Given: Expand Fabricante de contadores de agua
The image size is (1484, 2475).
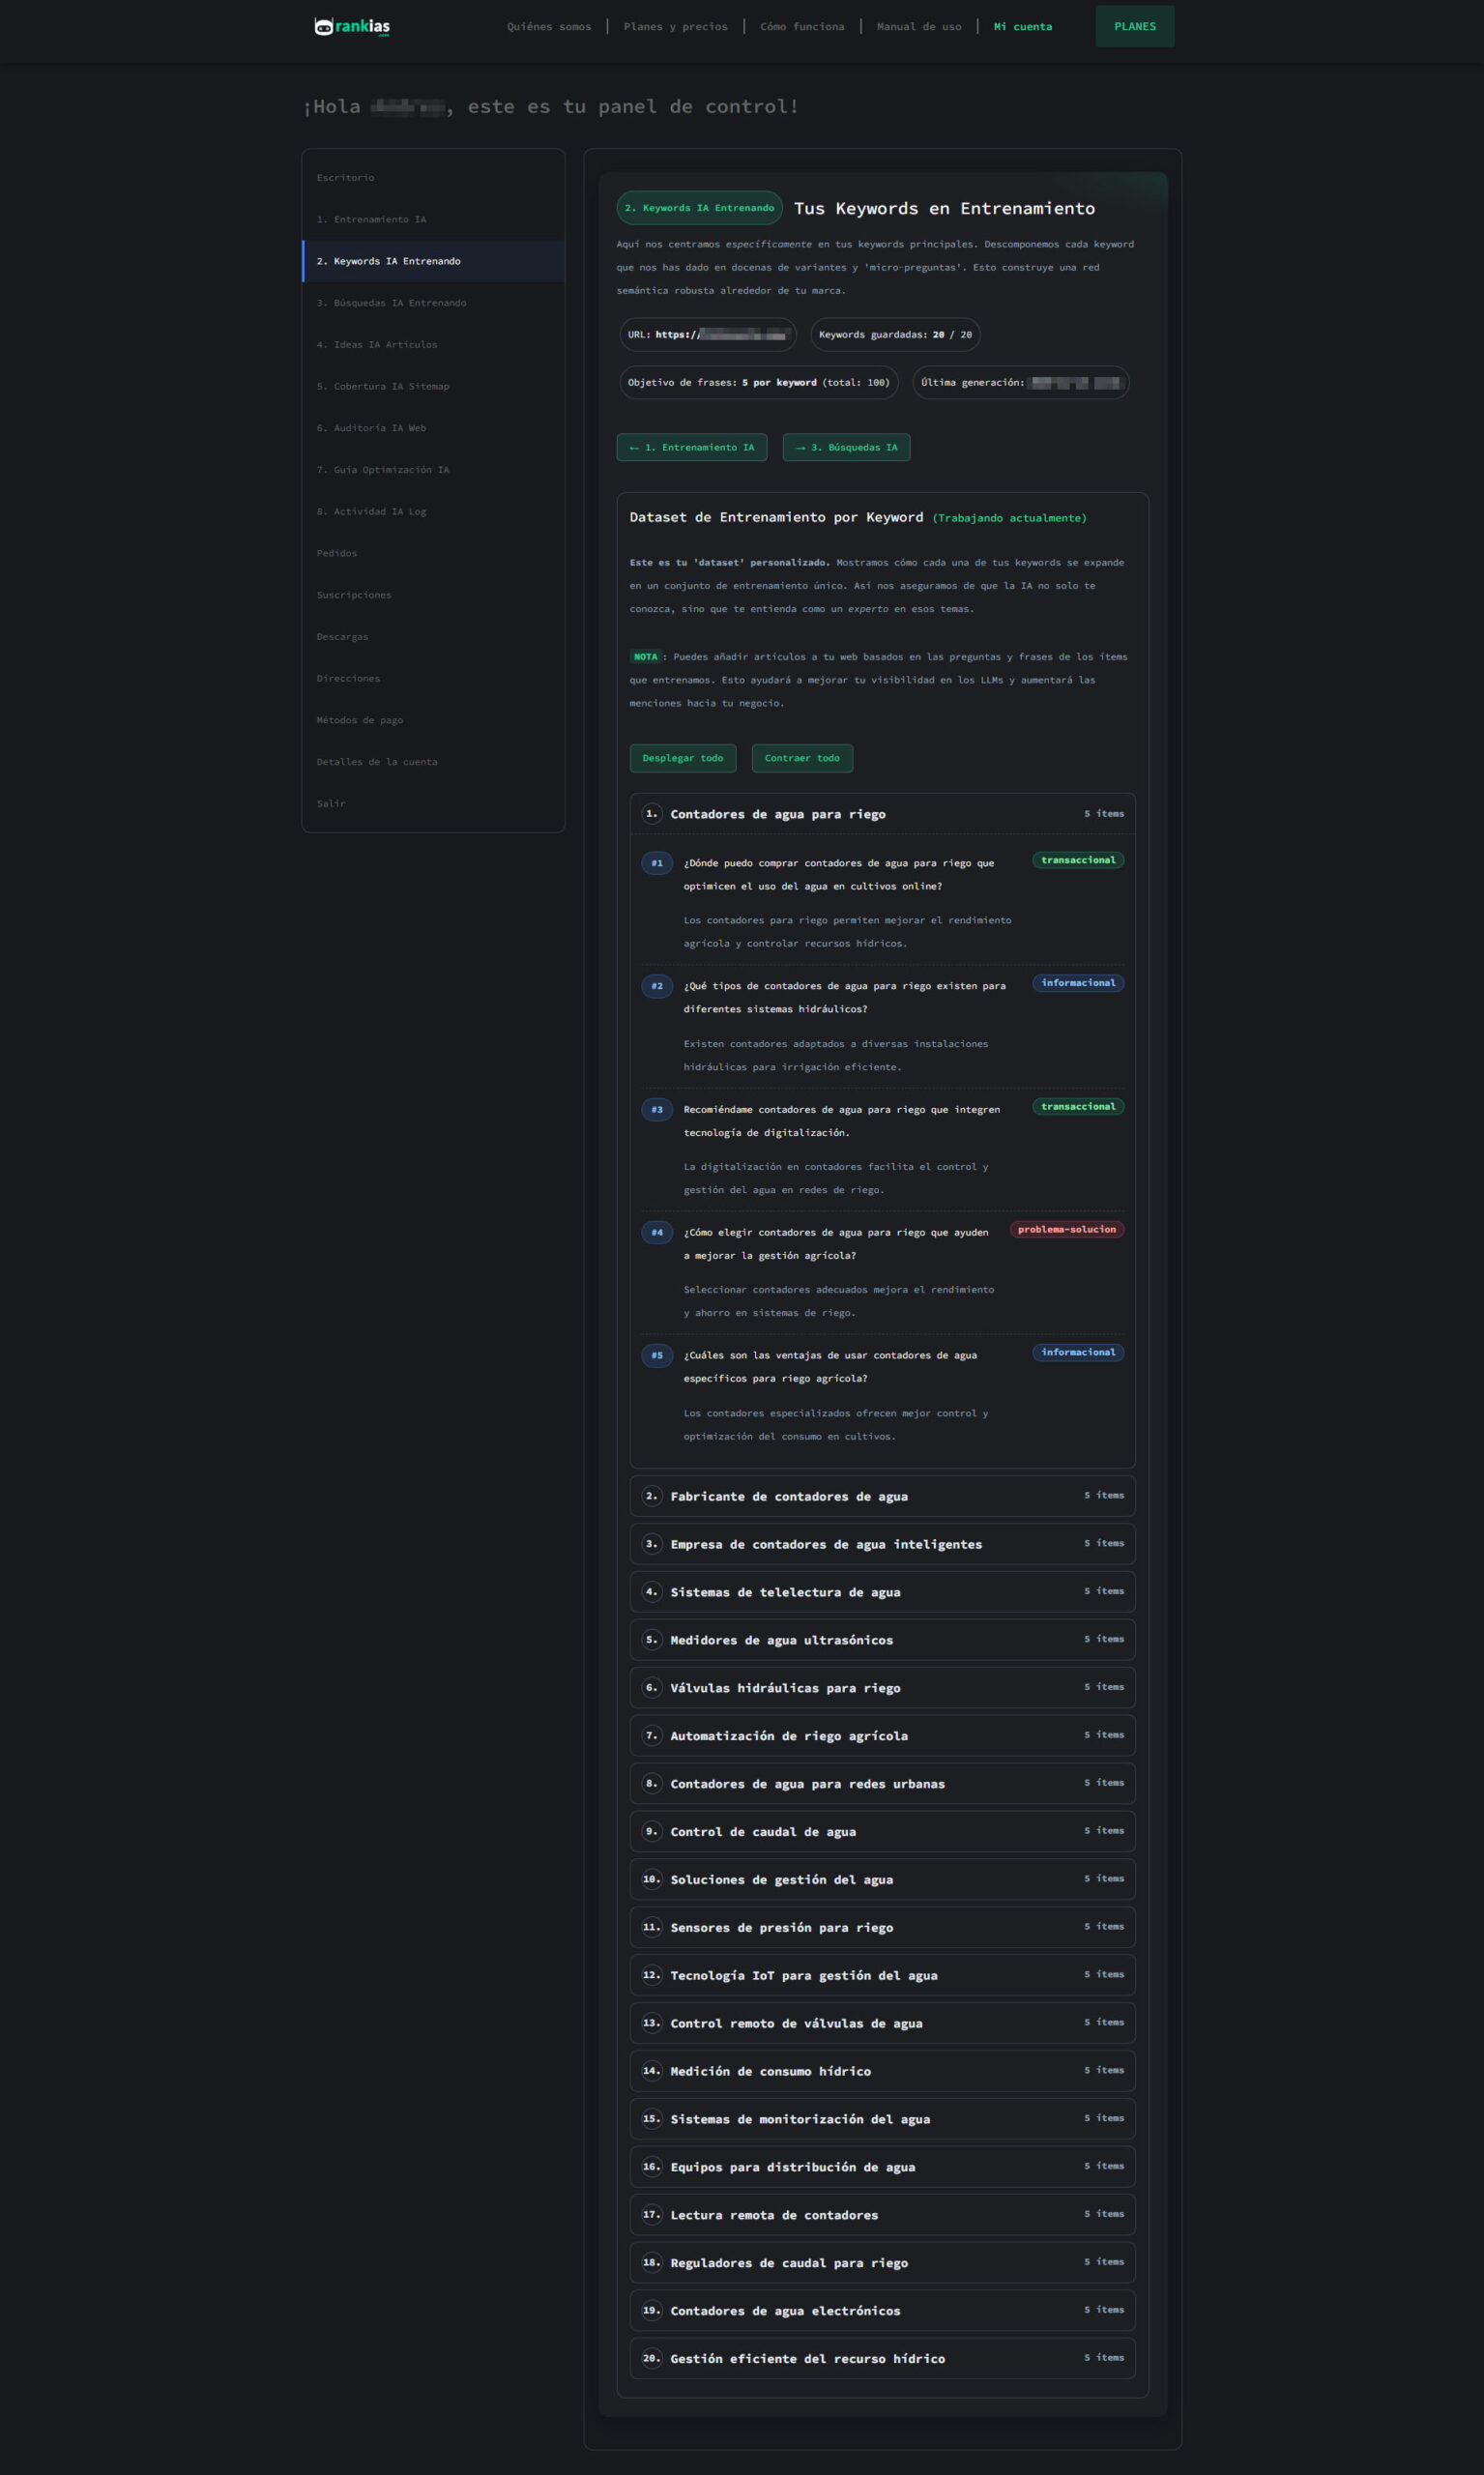Looking at the screenshot, I should pyautogui.click(x=881, y=1496).
